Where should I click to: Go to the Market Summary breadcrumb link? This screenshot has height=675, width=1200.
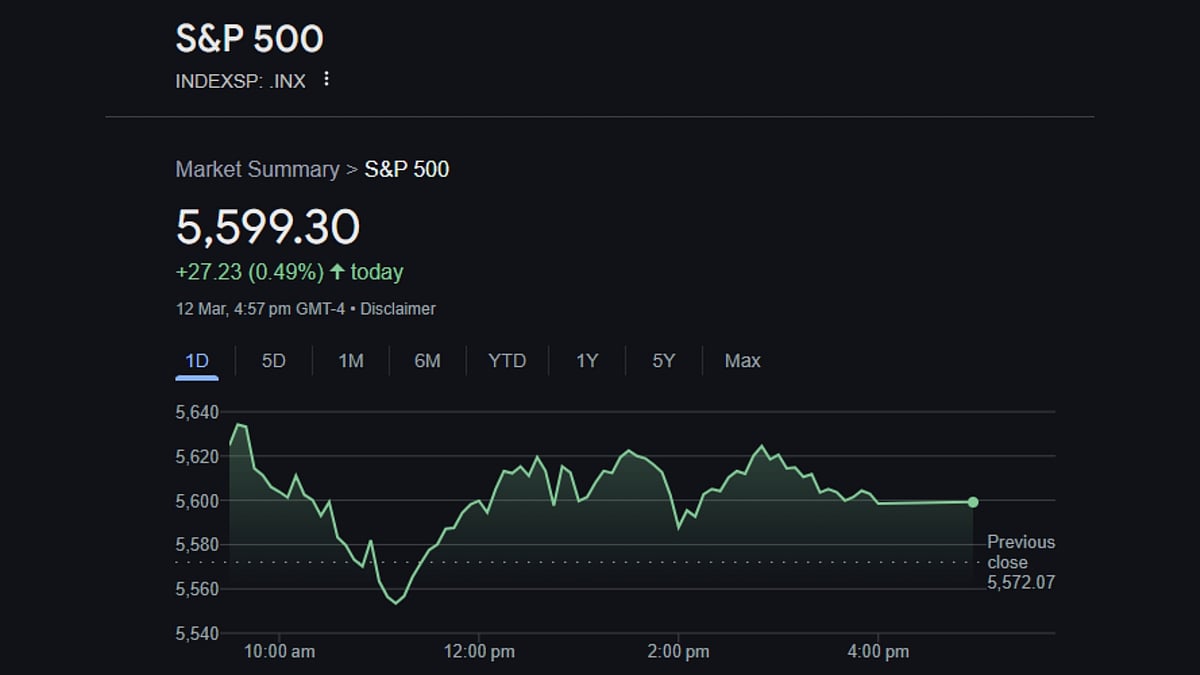click(x=257, y=169)
